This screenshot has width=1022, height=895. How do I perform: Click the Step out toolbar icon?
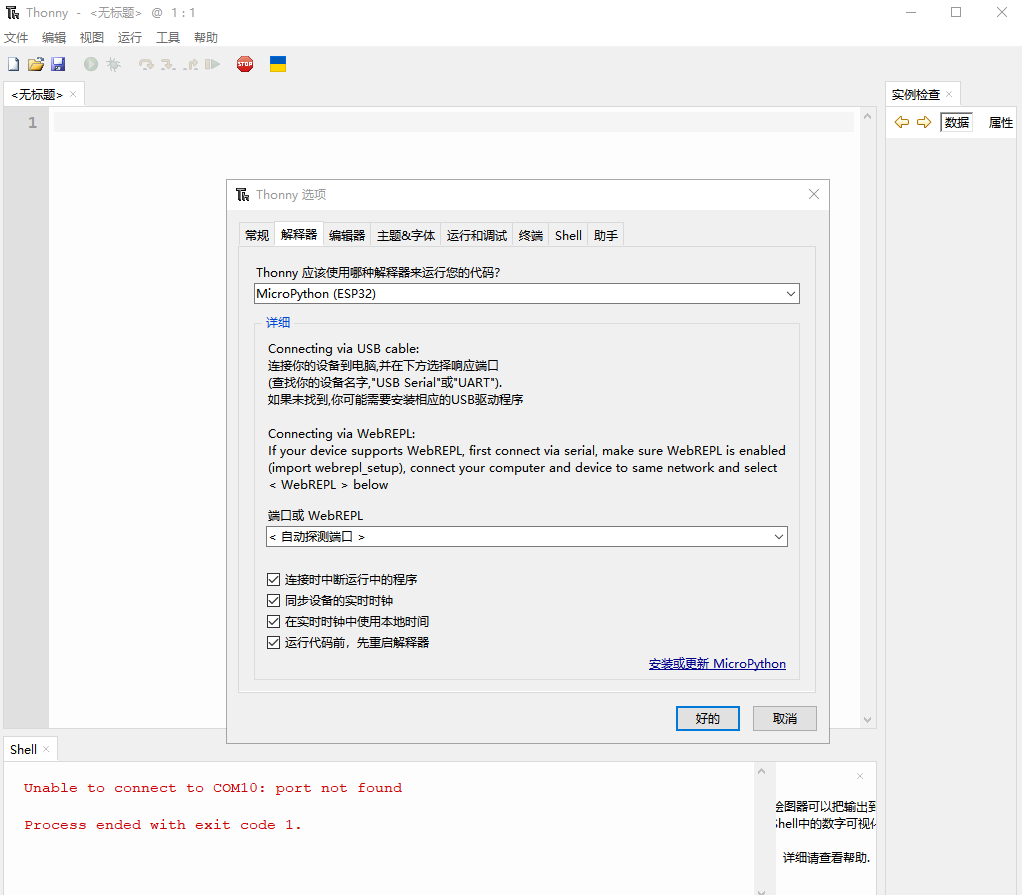[x=190, y=64]
